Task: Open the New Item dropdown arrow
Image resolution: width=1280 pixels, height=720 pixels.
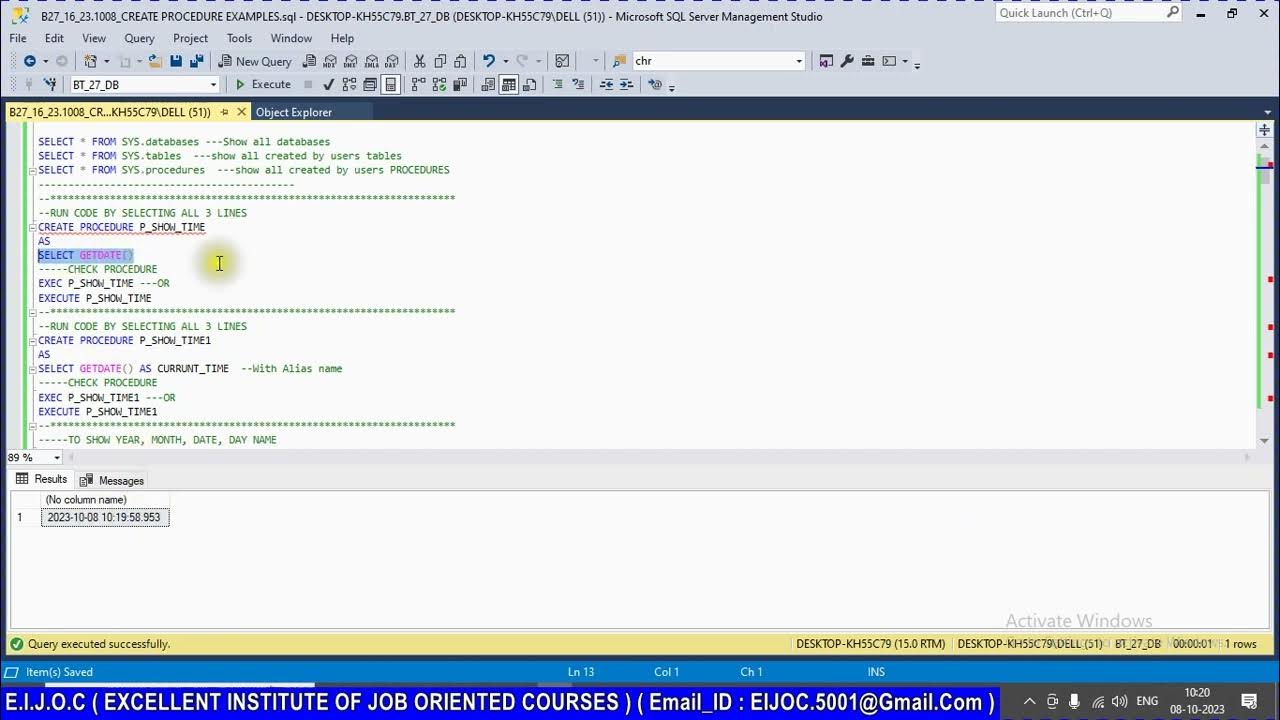Action: point(106,61)
